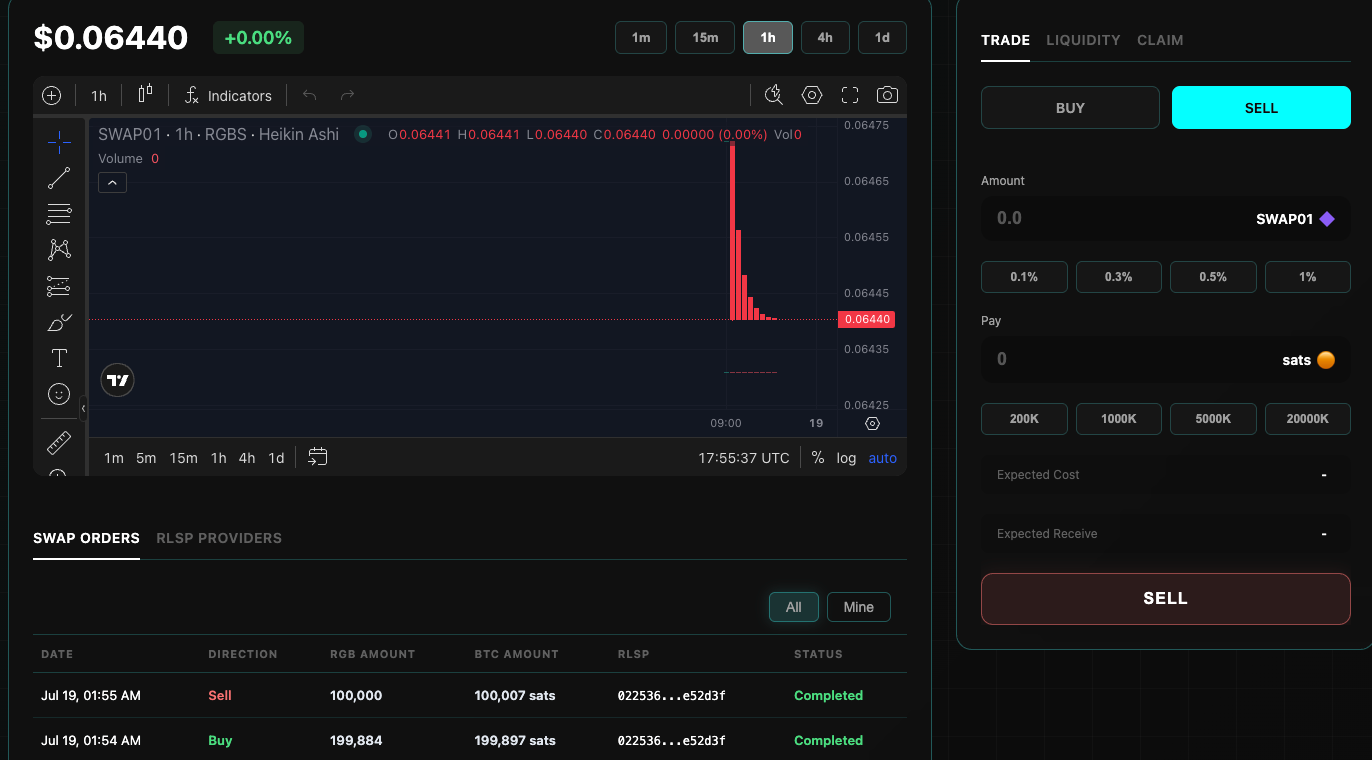The image size is (1372, 760).
Task: Take a chart snapshot with camera icon
Action: (x=887, y=95)
